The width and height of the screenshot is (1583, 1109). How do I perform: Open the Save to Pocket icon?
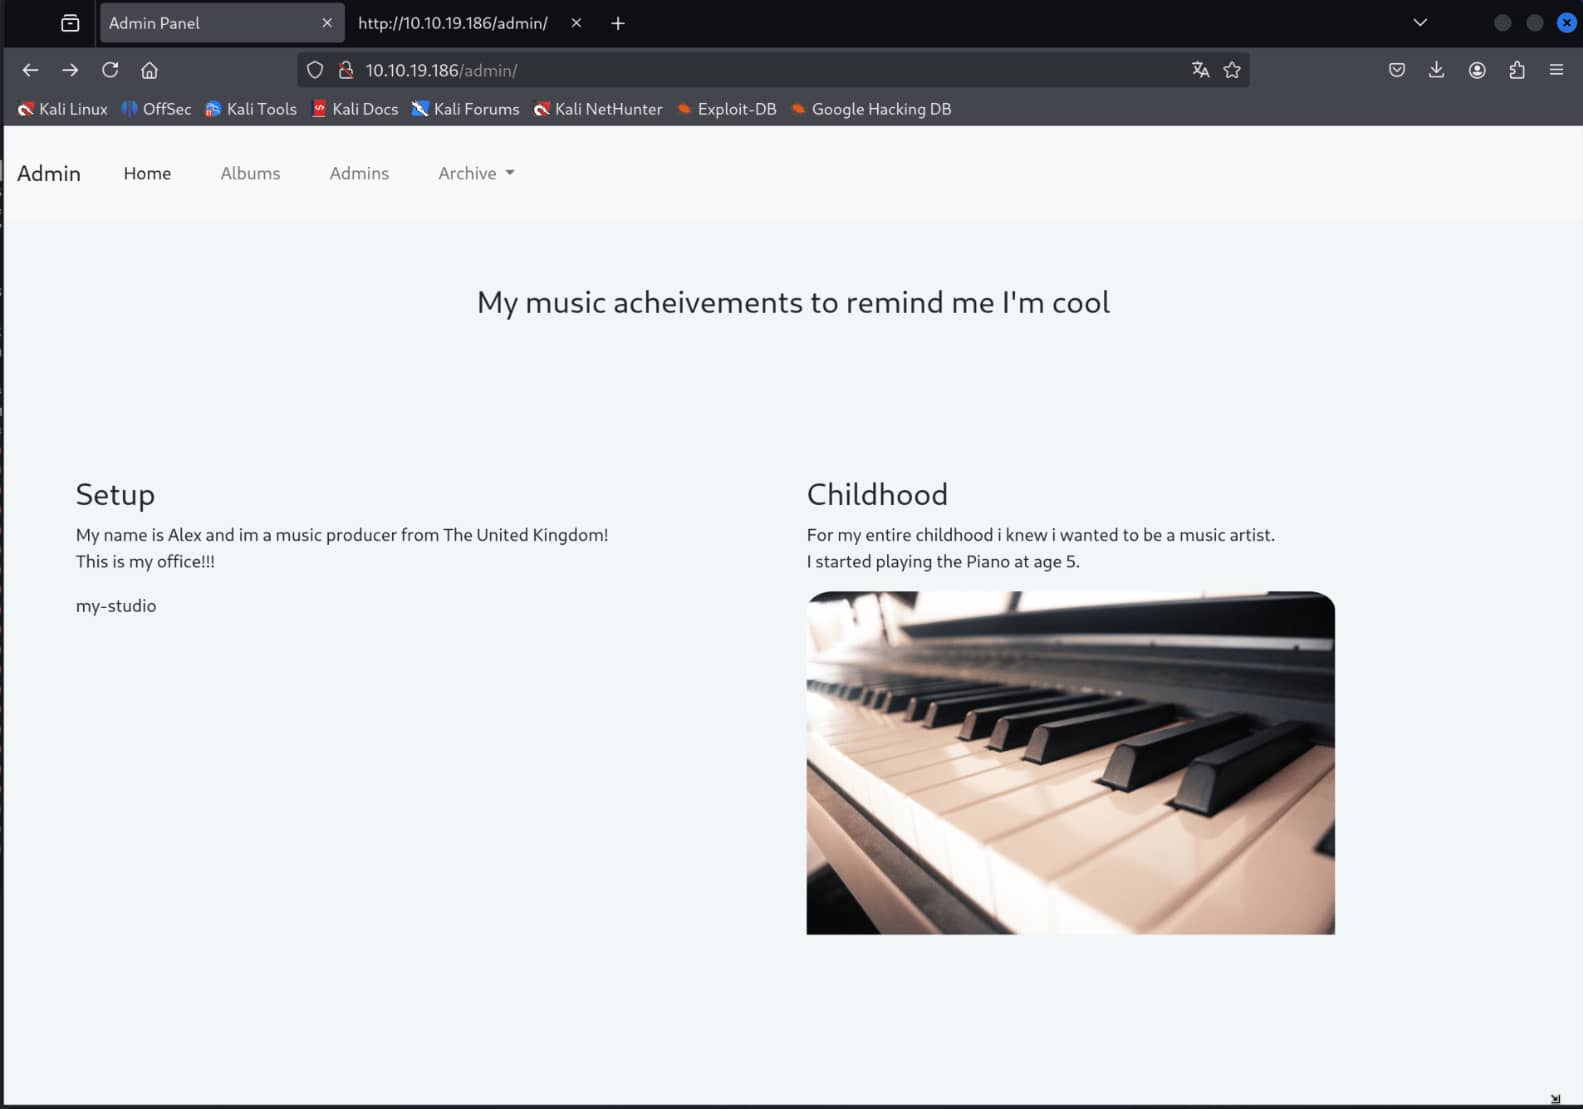tap(1397, 70)
